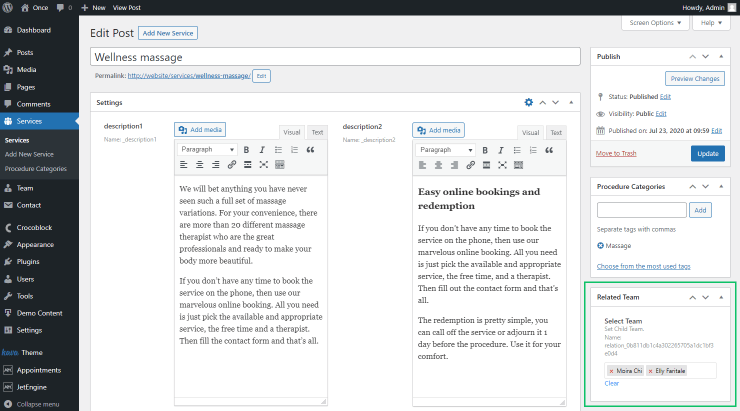Remove Moira Chi from Select Team
The width and height of the screenshot is (740, 411).
click(x=612, y=371)
